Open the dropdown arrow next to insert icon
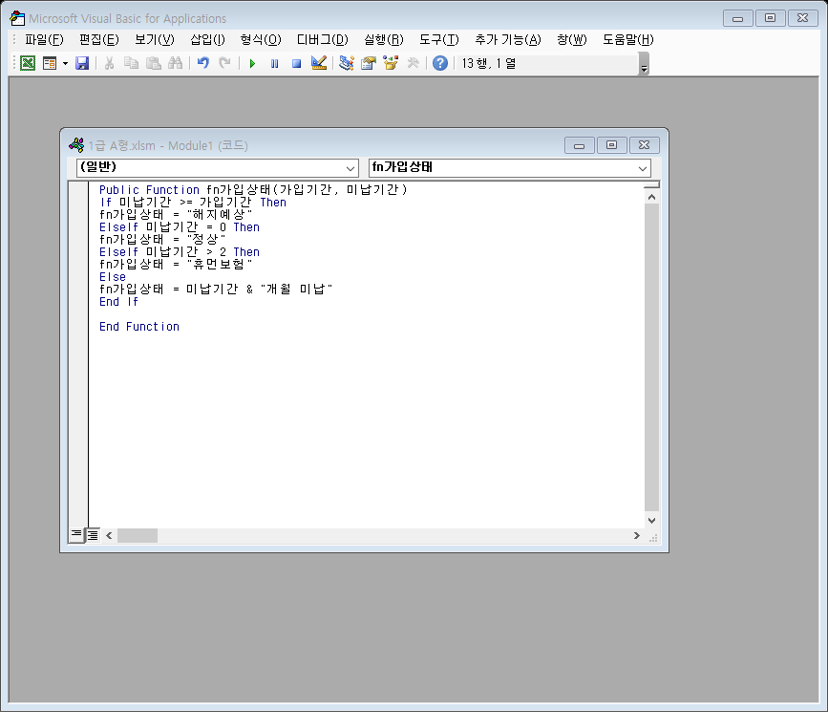The width and height of the screenshot is (828, 712). (x=65, y=63)
